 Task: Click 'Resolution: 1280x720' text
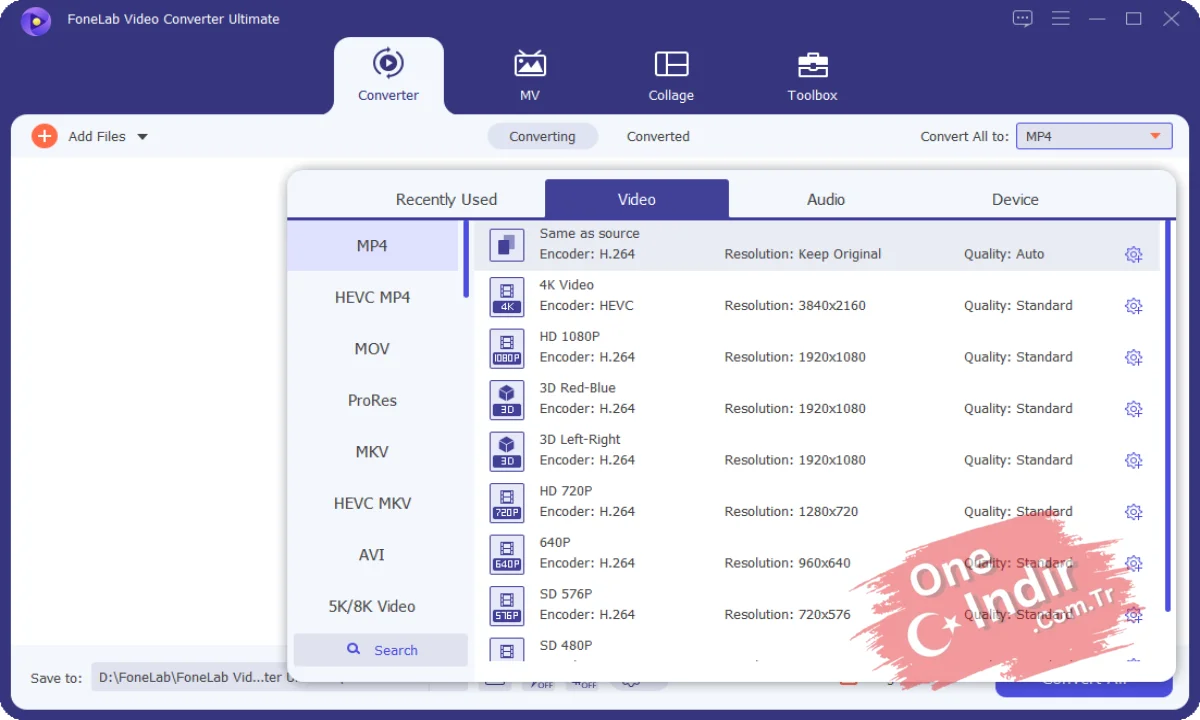coord(791,511)
